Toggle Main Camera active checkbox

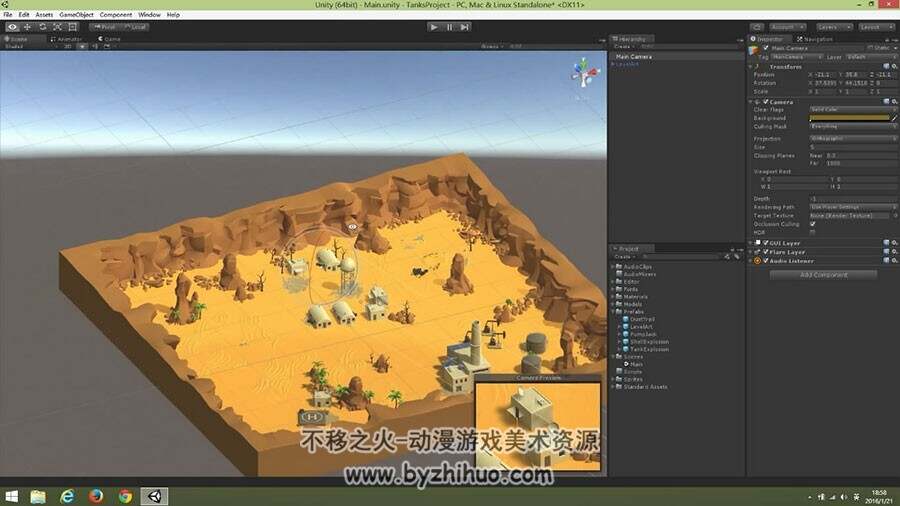click(x=766, y=48)
